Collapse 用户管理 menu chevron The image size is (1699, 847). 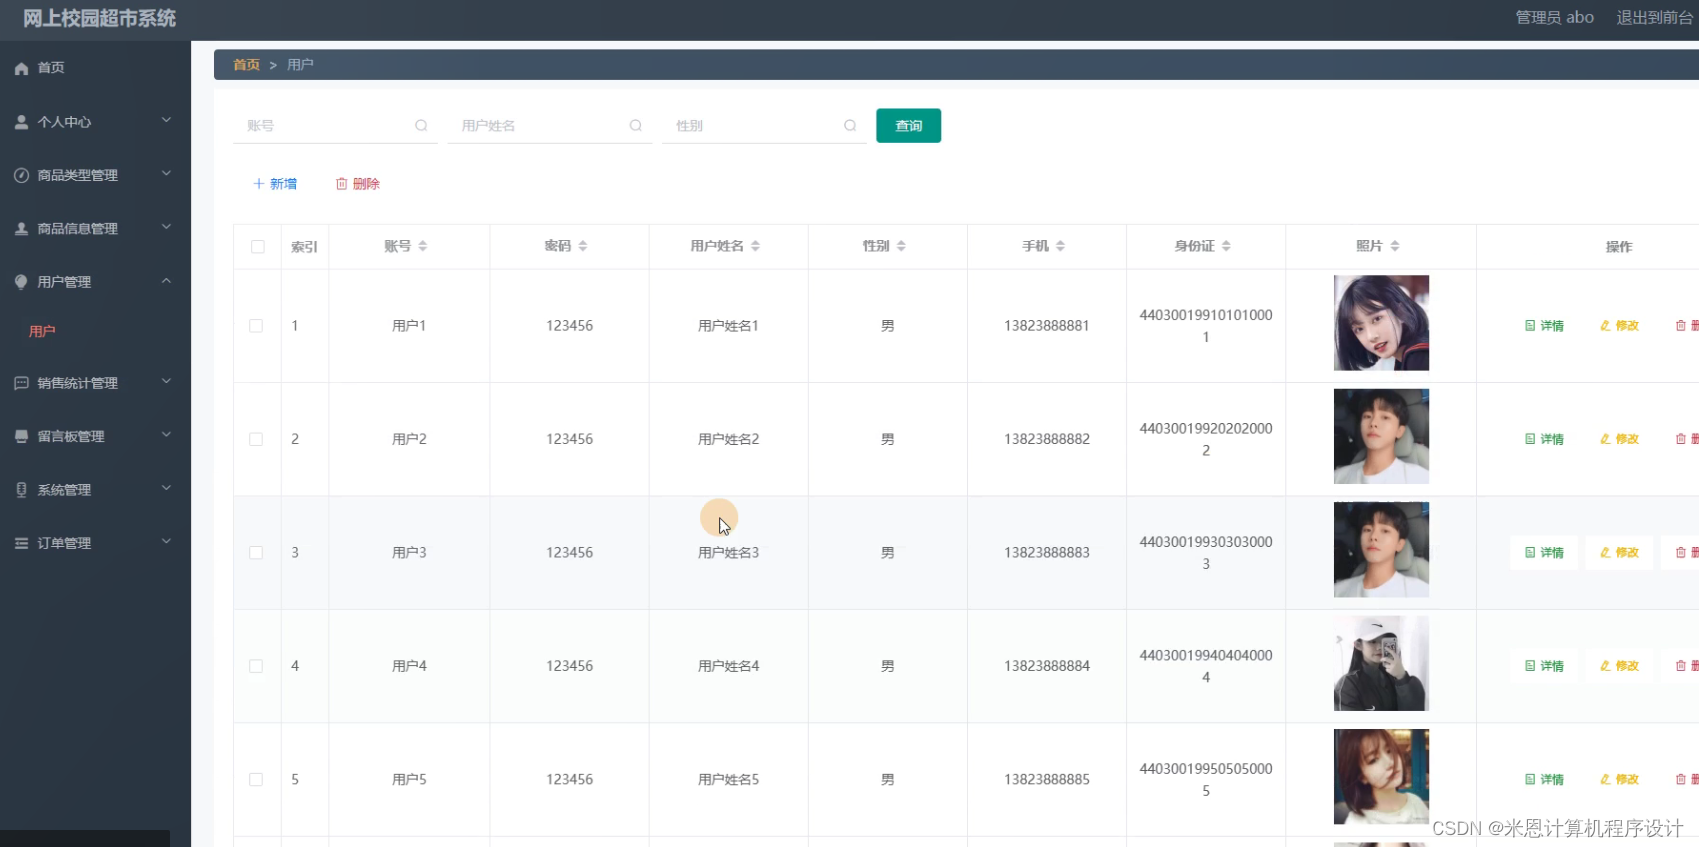point(167,281)
